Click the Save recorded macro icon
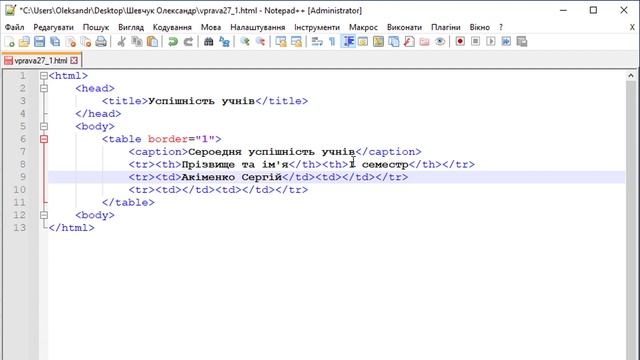Viewport: 640px width, 360px height. (522, 42)
